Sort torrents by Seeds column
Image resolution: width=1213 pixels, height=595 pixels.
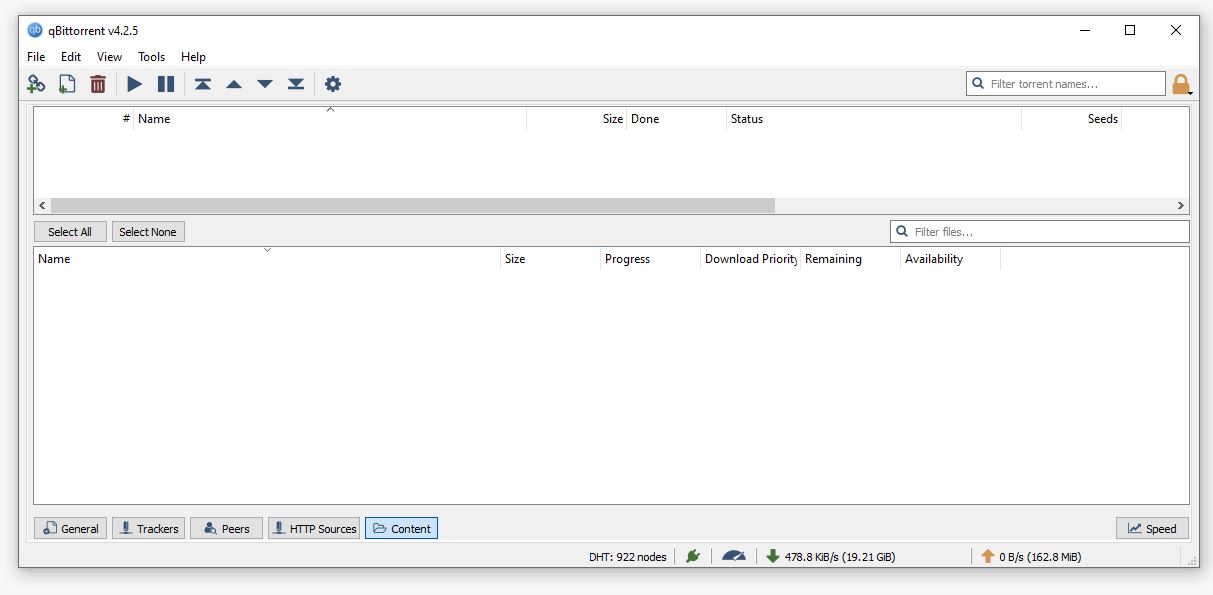coord(1071,119)
